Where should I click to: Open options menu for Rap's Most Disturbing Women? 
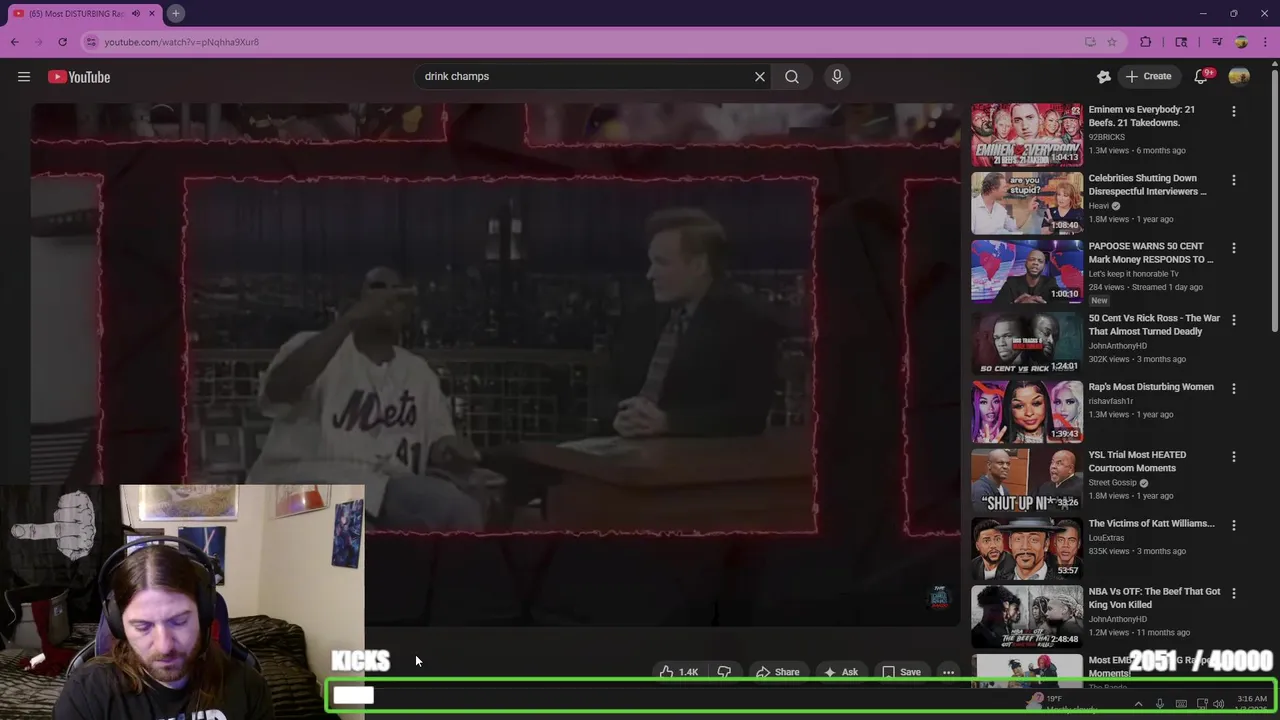[1234, 388]
